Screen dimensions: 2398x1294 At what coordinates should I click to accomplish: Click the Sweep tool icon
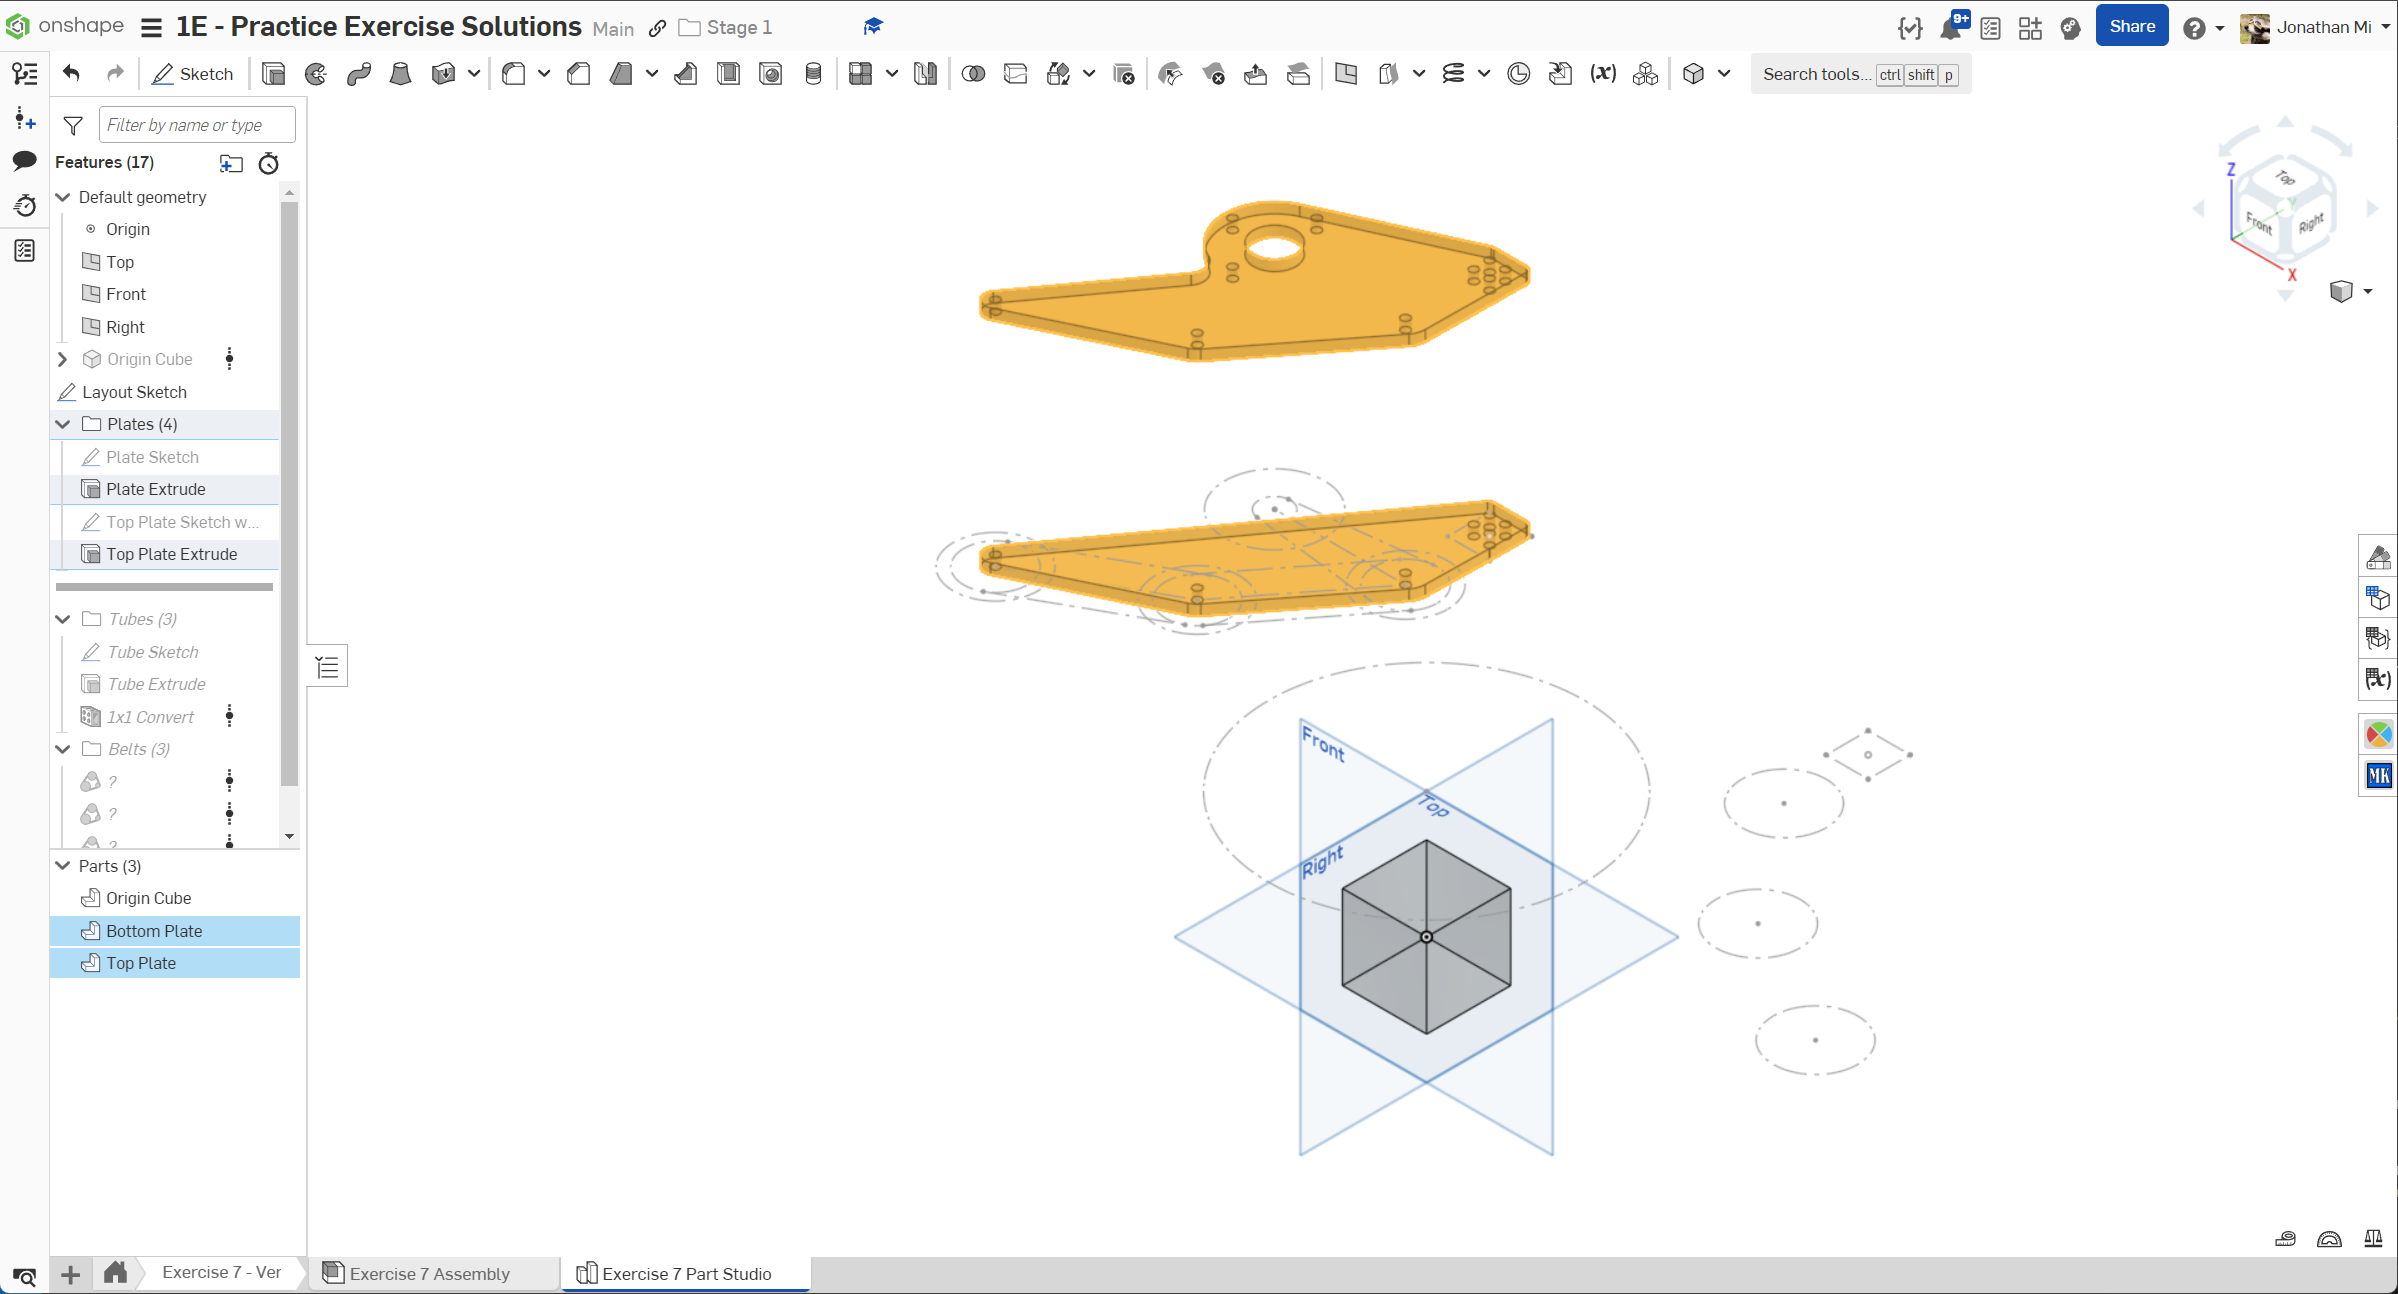pos(359,74)
